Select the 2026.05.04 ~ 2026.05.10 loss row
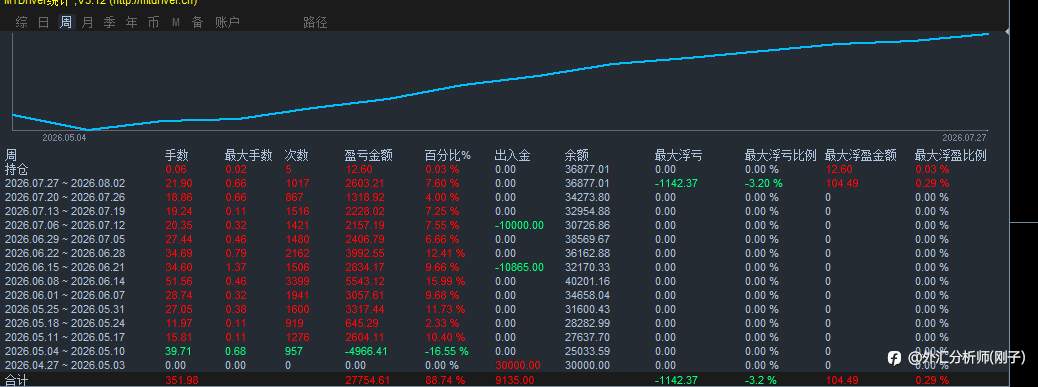 [x=503, y=351]
